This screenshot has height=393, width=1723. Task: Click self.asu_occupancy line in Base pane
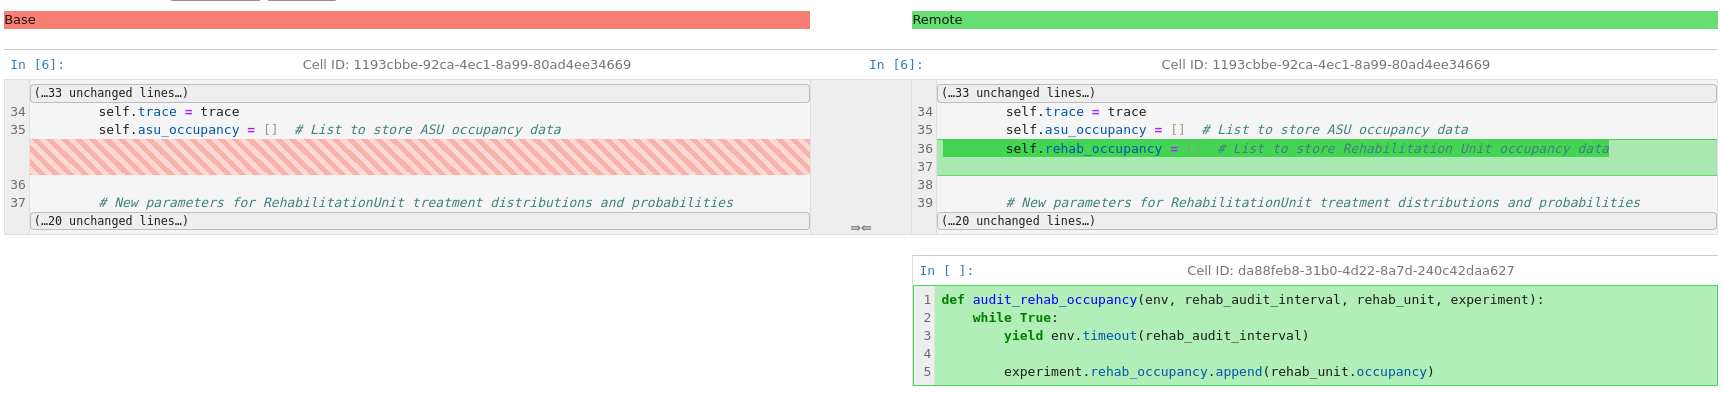coord(329,130)
